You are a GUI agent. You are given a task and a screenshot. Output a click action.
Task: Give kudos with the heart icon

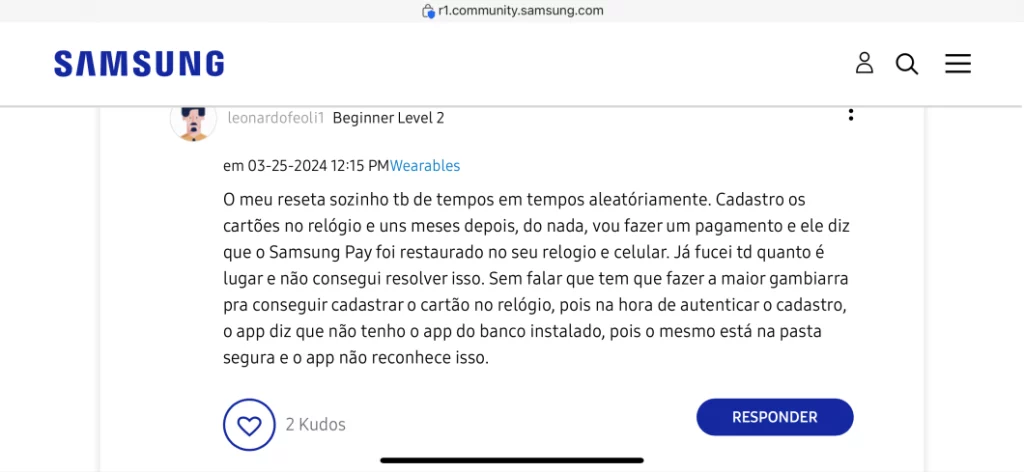249,425
